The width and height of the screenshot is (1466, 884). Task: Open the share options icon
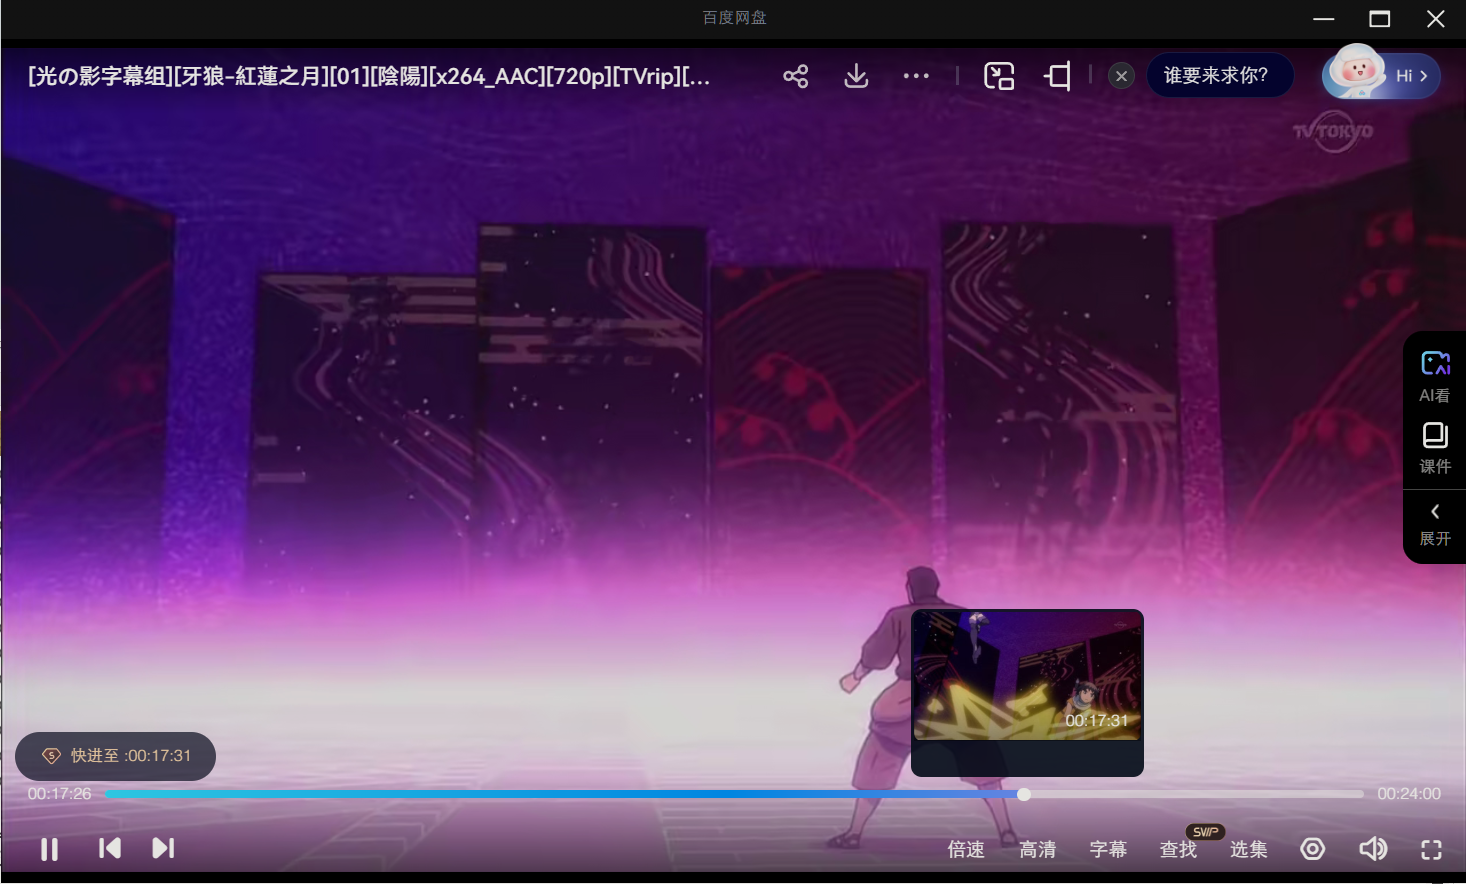795,76
